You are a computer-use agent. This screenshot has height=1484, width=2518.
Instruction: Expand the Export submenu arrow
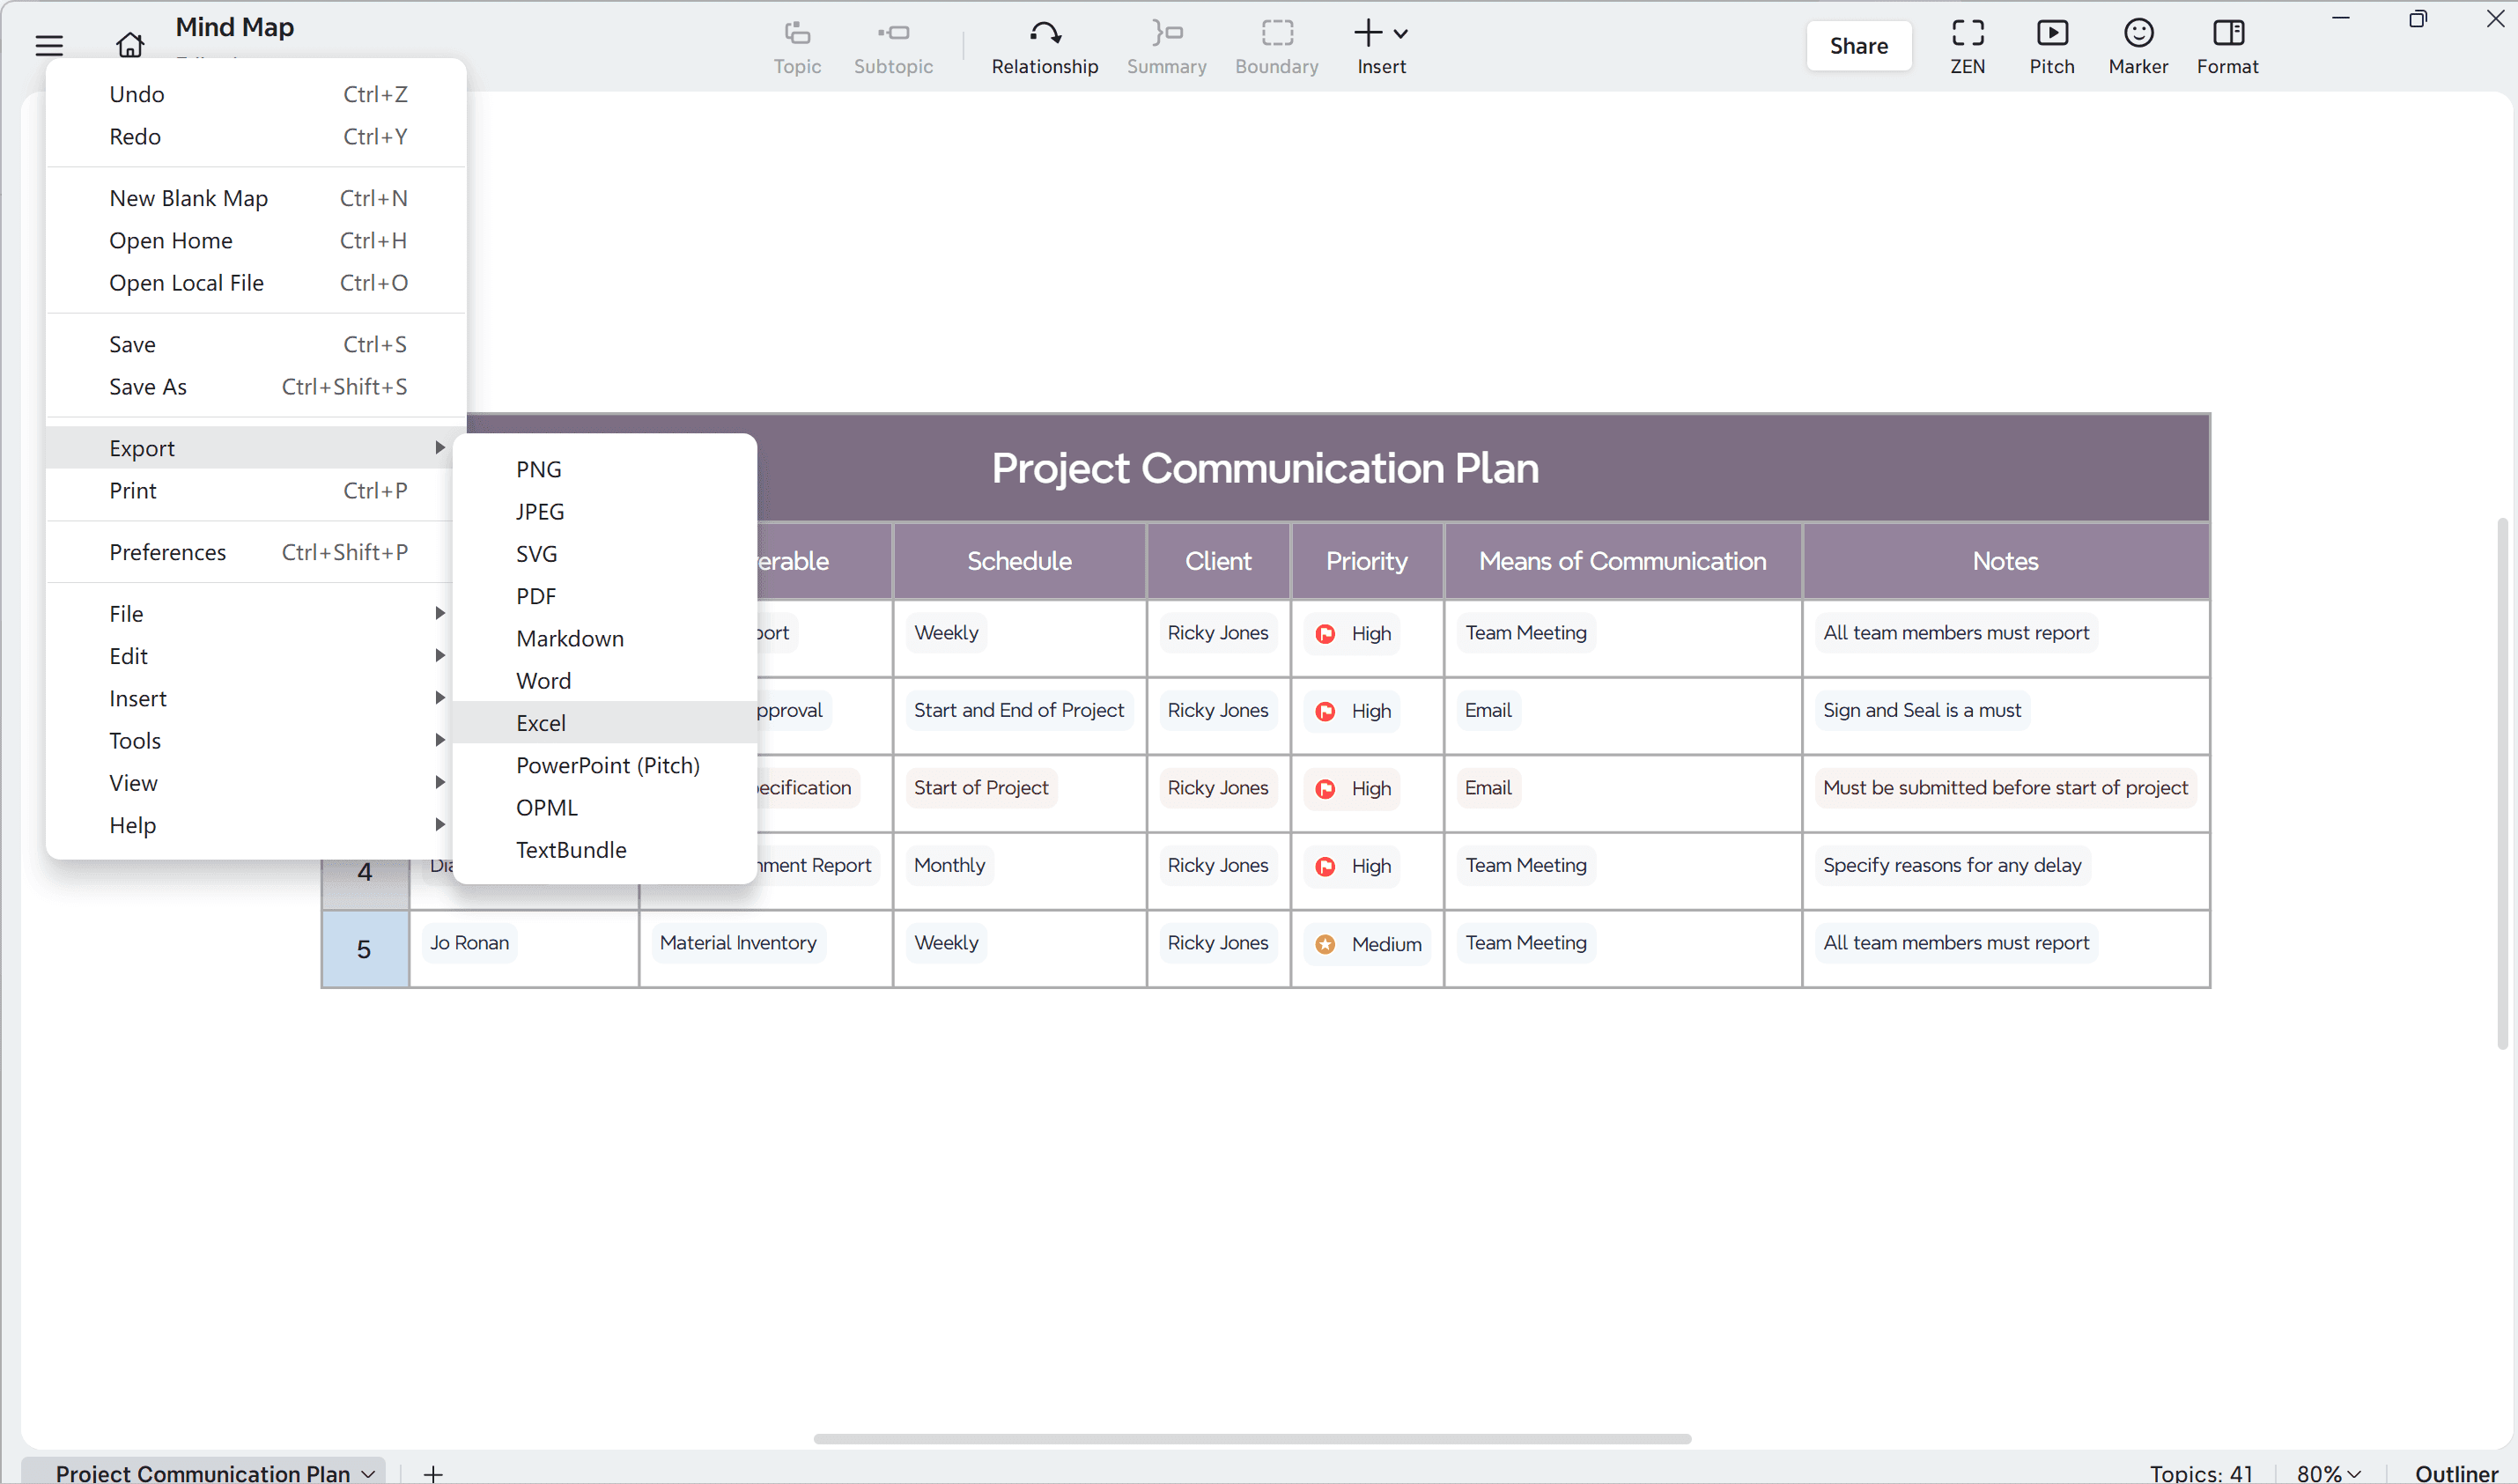pos(441,447)
